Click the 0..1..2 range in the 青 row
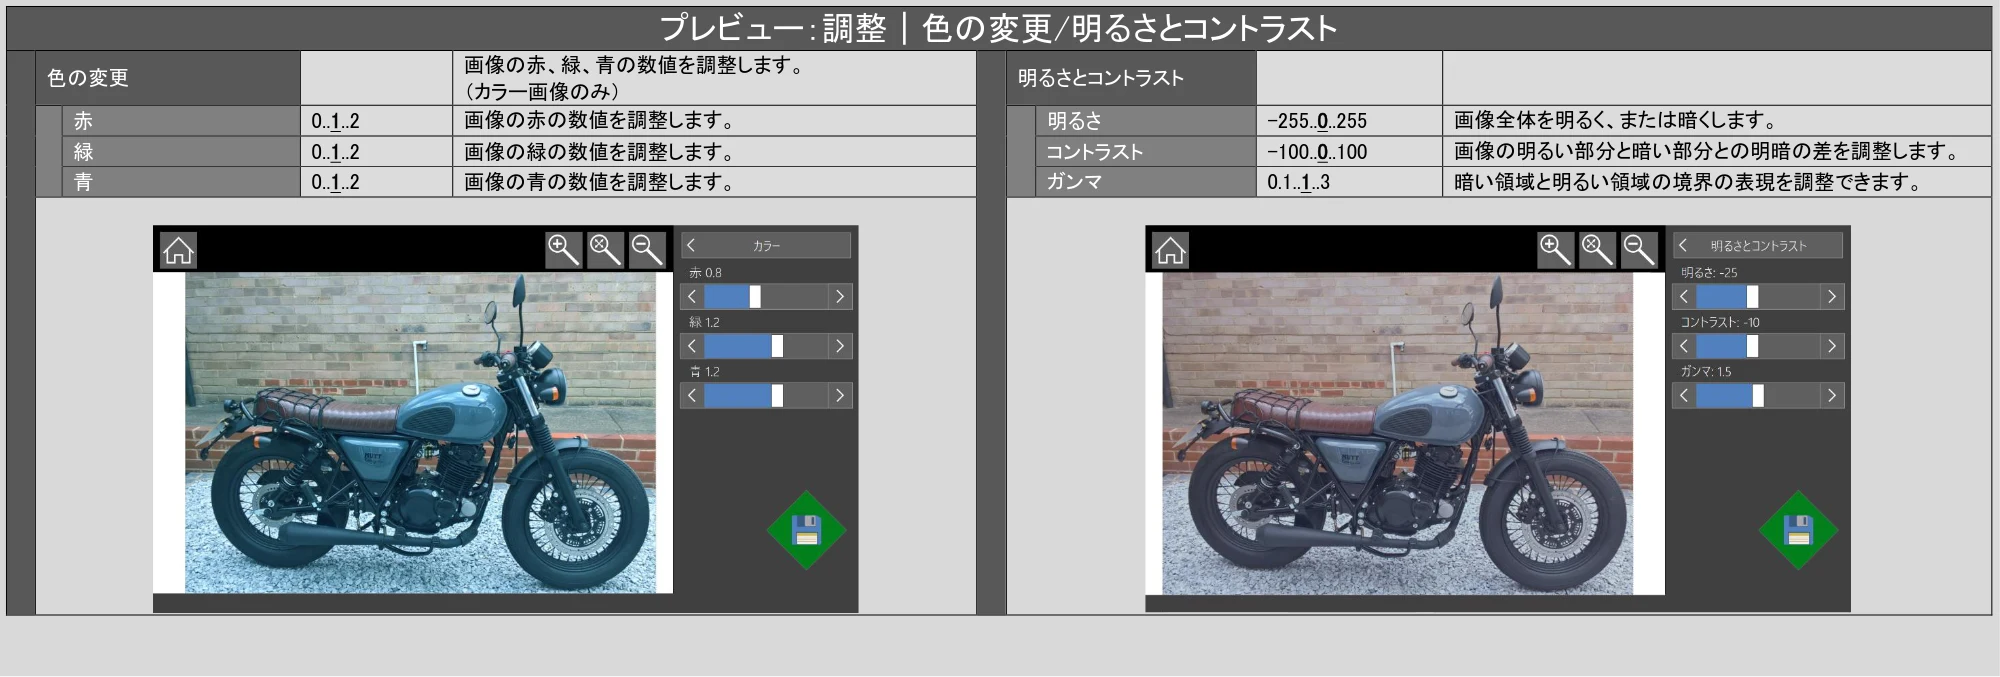Image resolution: width=2000 pixels, height=677 pixels. click(x=376, y=182)
